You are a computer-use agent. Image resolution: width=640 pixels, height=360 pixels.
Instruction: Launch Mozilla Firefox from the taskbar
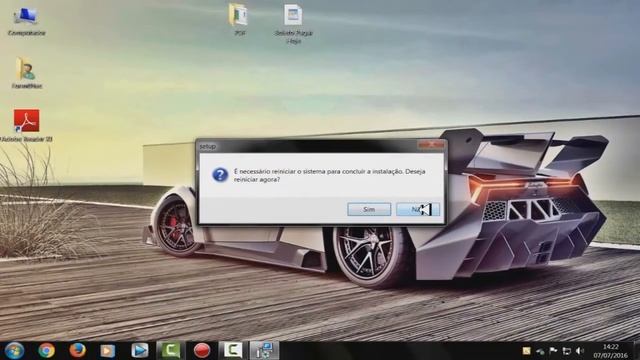[x=77, y=350]
